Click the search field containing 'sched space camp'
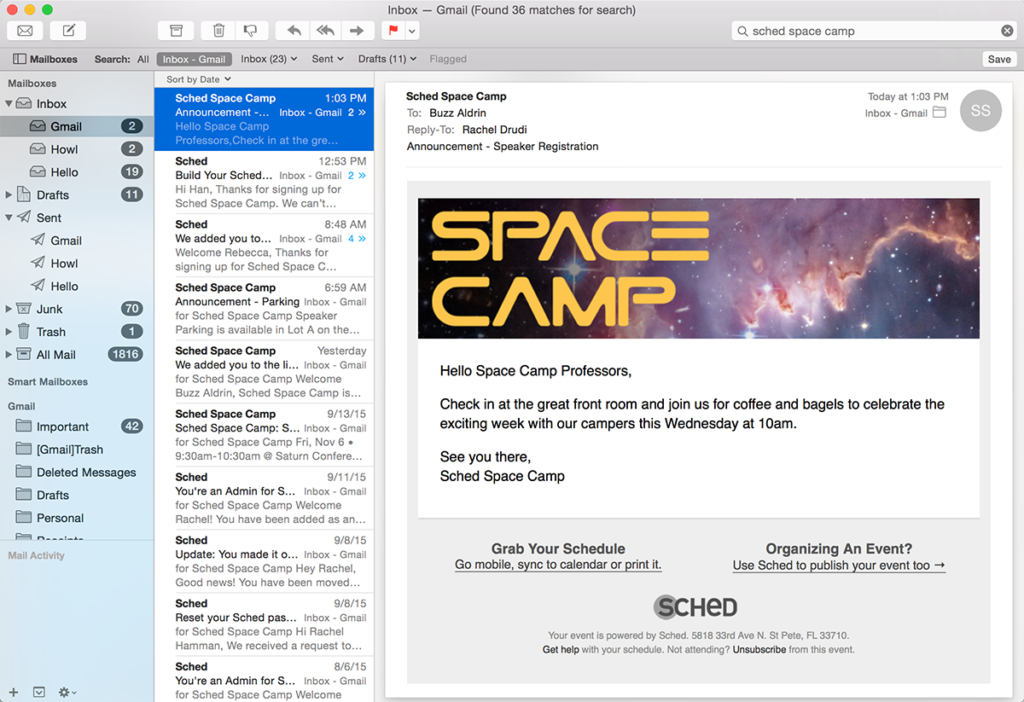Viewport: 1024px width, 702px height. tap(874, 31)
